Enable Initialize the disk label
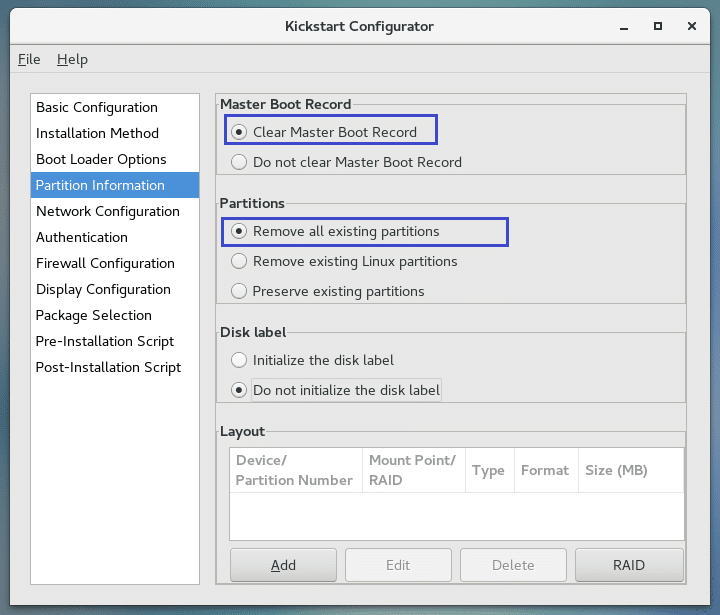720x615 pixels. pyautogui.click(x=239, y=360)
